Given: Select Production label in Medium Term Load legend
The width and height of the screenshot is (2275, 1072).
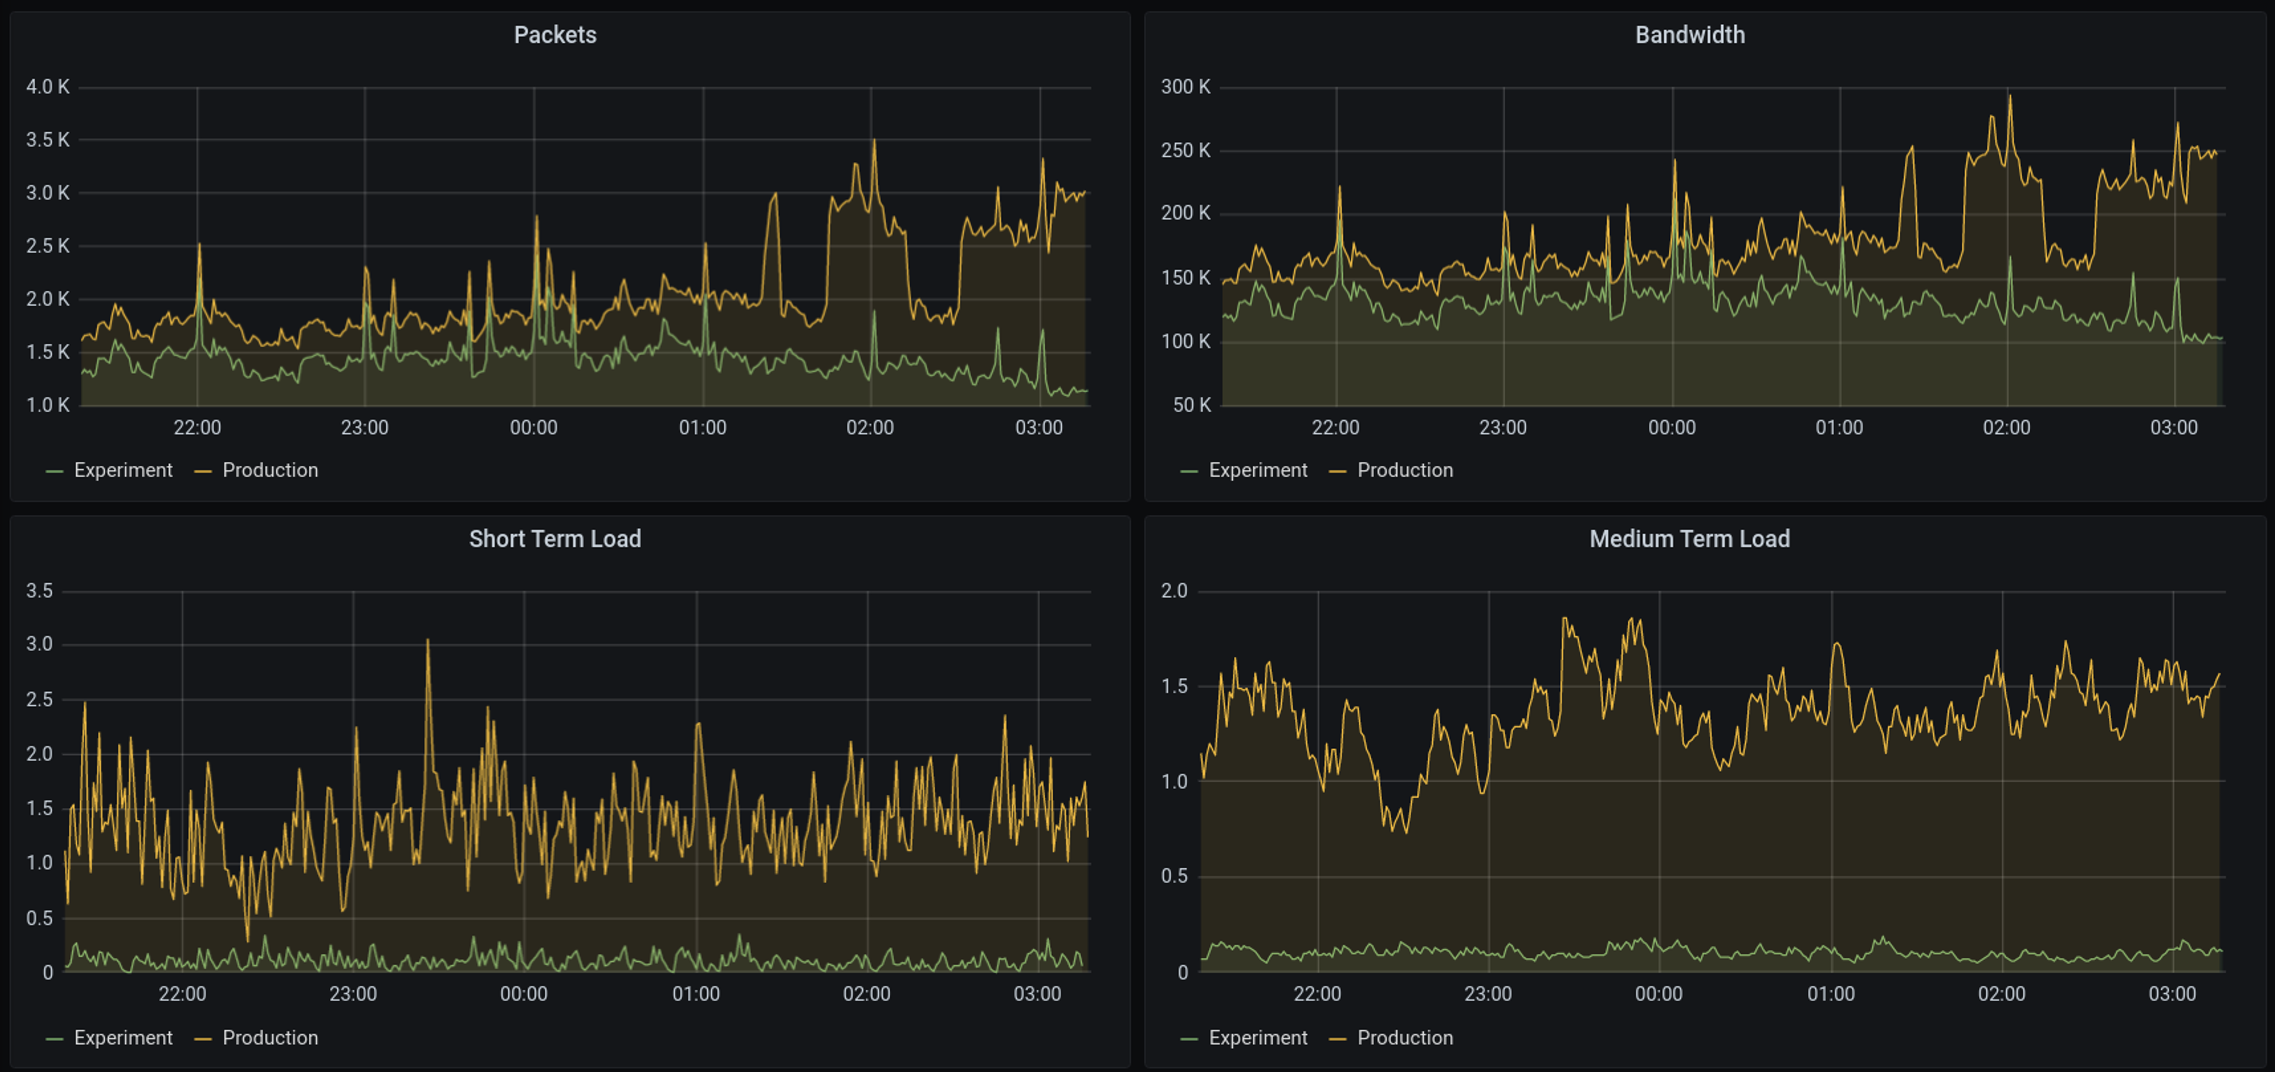Looking at the screenshot, I should pyautogui.click(x=1404, y=1038).
